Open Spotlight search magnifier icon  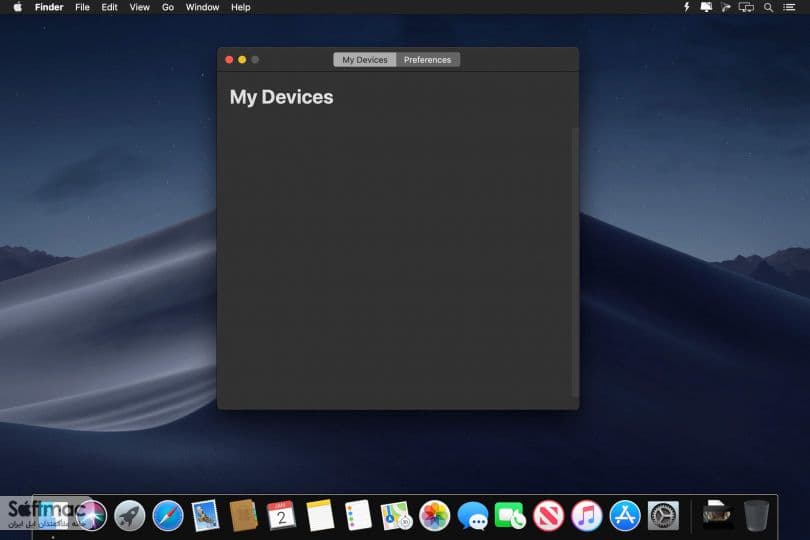[769, 7]
